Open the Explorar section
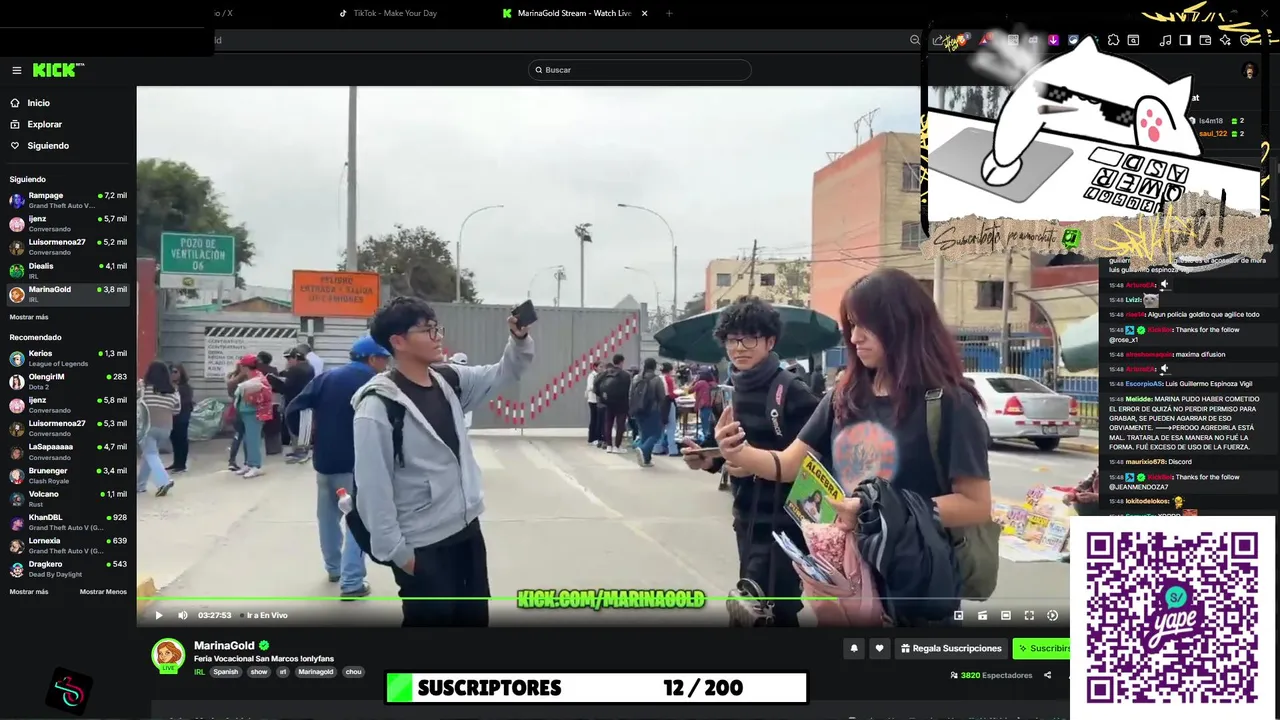This screenshot has height=720, width=1280. 44,124
